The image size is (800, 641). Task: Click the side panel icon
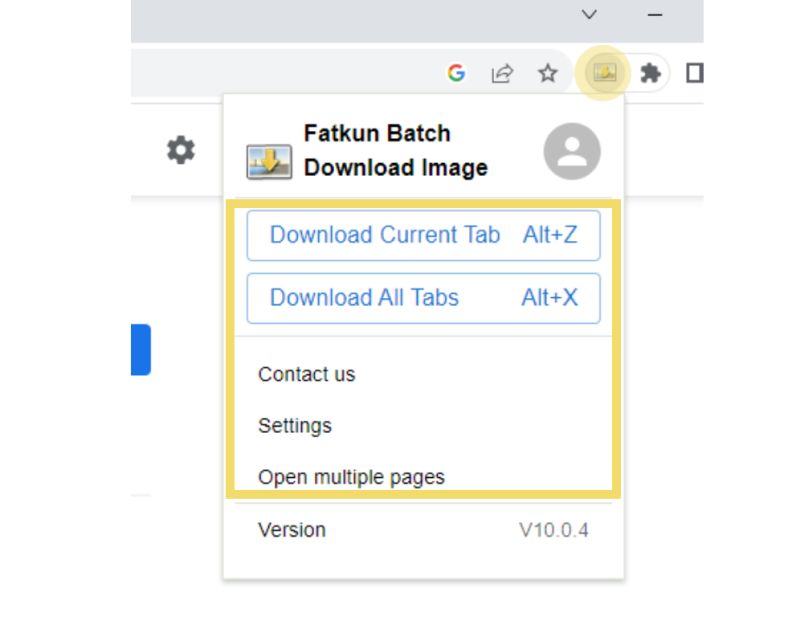pyautogui.click(x=694, y=73)
